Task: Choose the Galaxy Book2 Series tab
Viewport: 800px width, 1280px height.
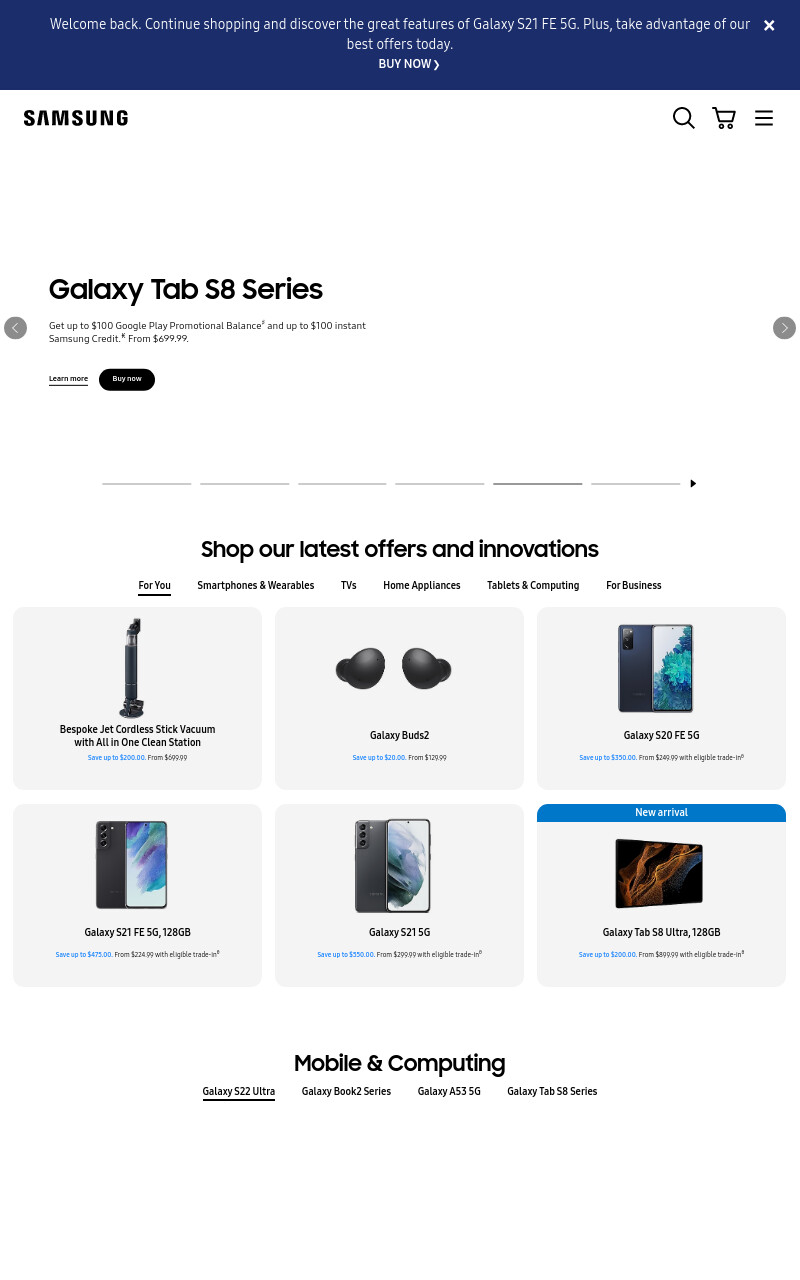Action: 346,1092
